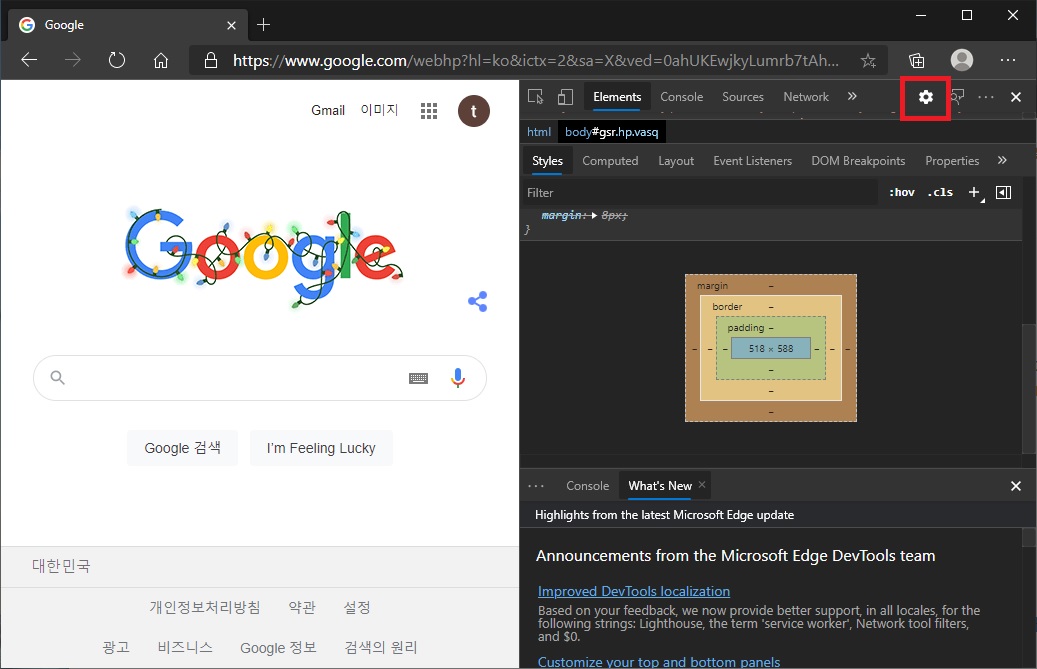Toggle computed styles sidebar pane icon
Image resolution: width=1037 pixels, height=669 pixels.
(1003, 192)
